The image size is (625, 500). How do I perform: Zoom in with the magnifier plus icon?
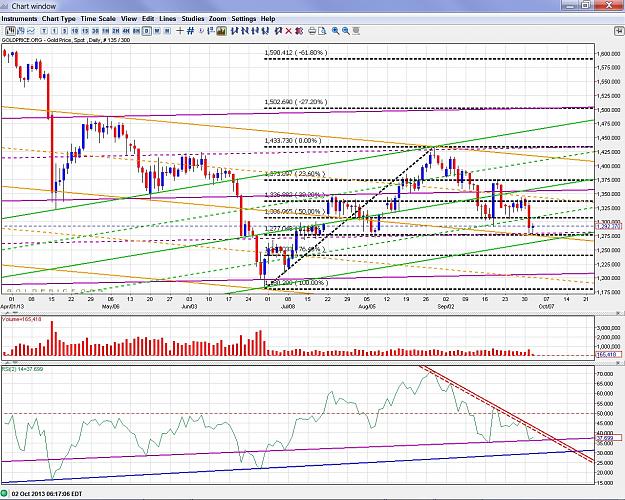click(336, 31)
